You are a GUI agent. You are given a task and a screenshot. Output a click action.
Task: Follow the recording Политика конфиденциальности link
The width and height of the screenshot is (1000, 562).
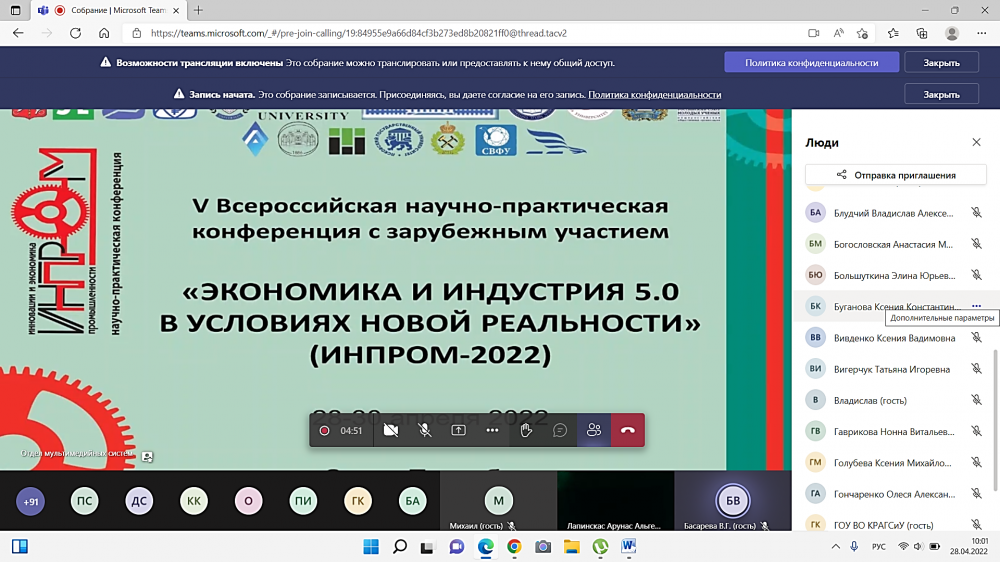pos(654,95)
